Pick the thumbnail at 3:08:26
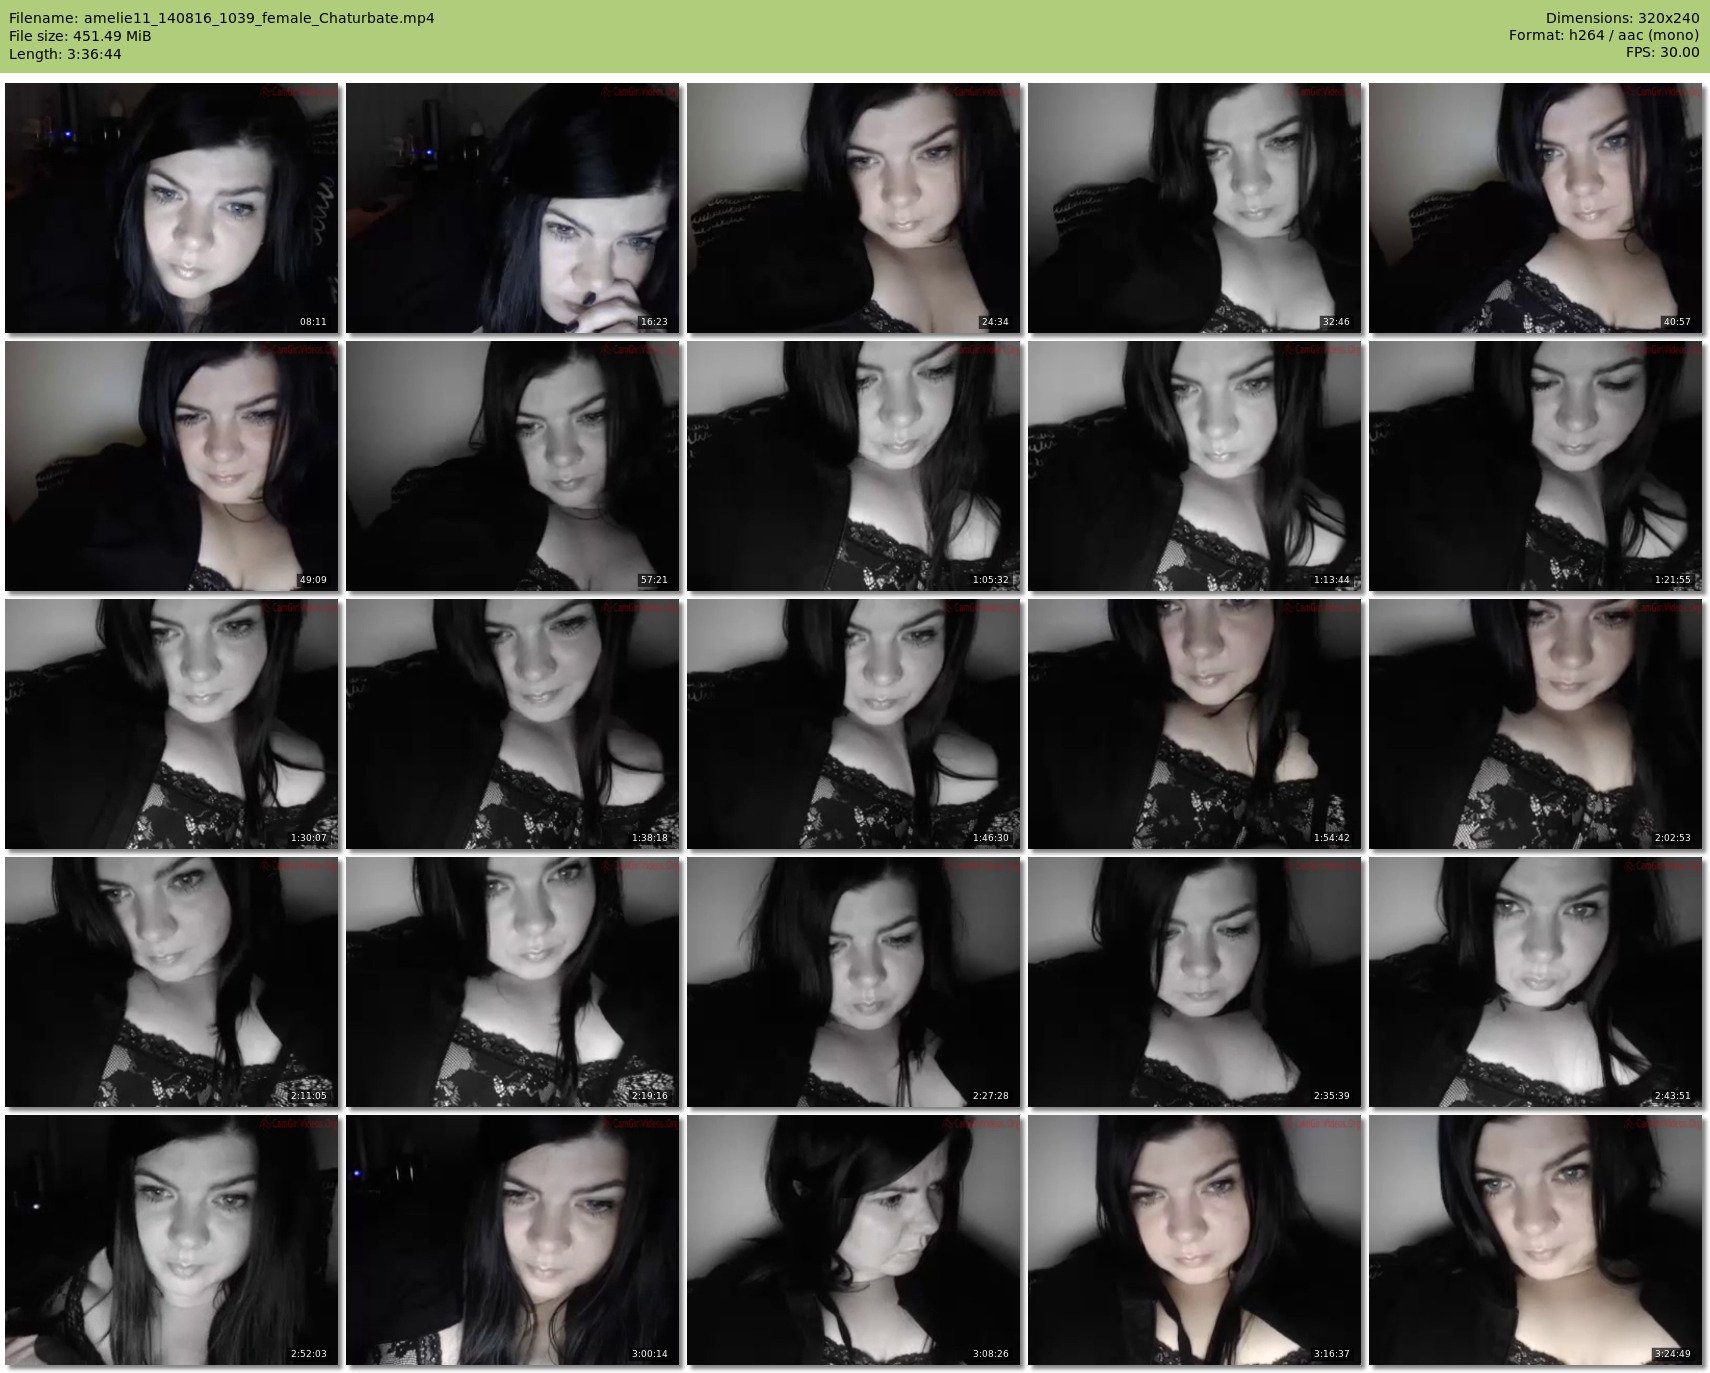 point(854,1240)
